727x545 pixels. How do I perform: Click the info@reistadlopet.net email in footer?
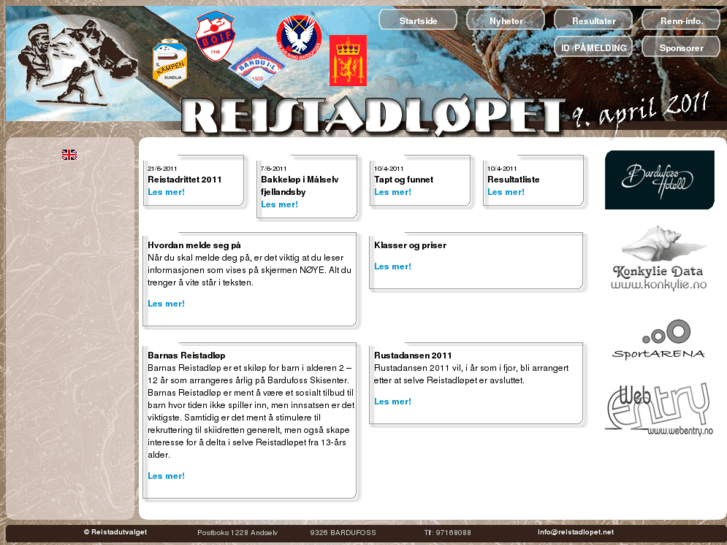coord(575,532)
